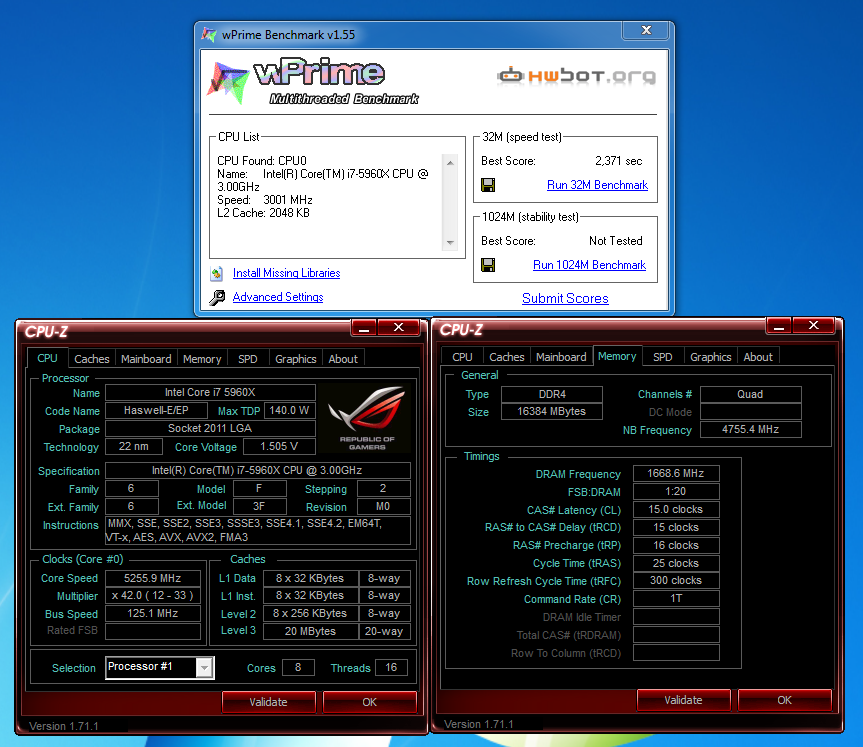This screenshot has height=747, width=863.
Task: Minimize the left CPU-Z window
Action: tap(364, 328)
